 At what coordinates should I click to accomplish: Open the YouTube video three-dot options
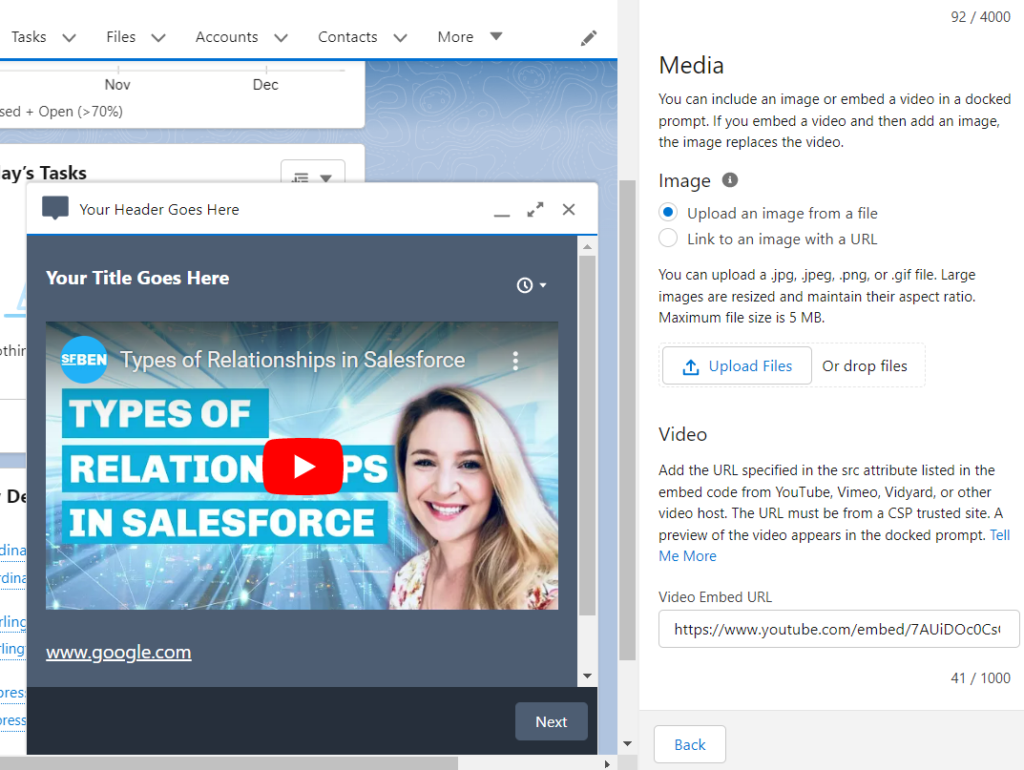pos(515,360)
